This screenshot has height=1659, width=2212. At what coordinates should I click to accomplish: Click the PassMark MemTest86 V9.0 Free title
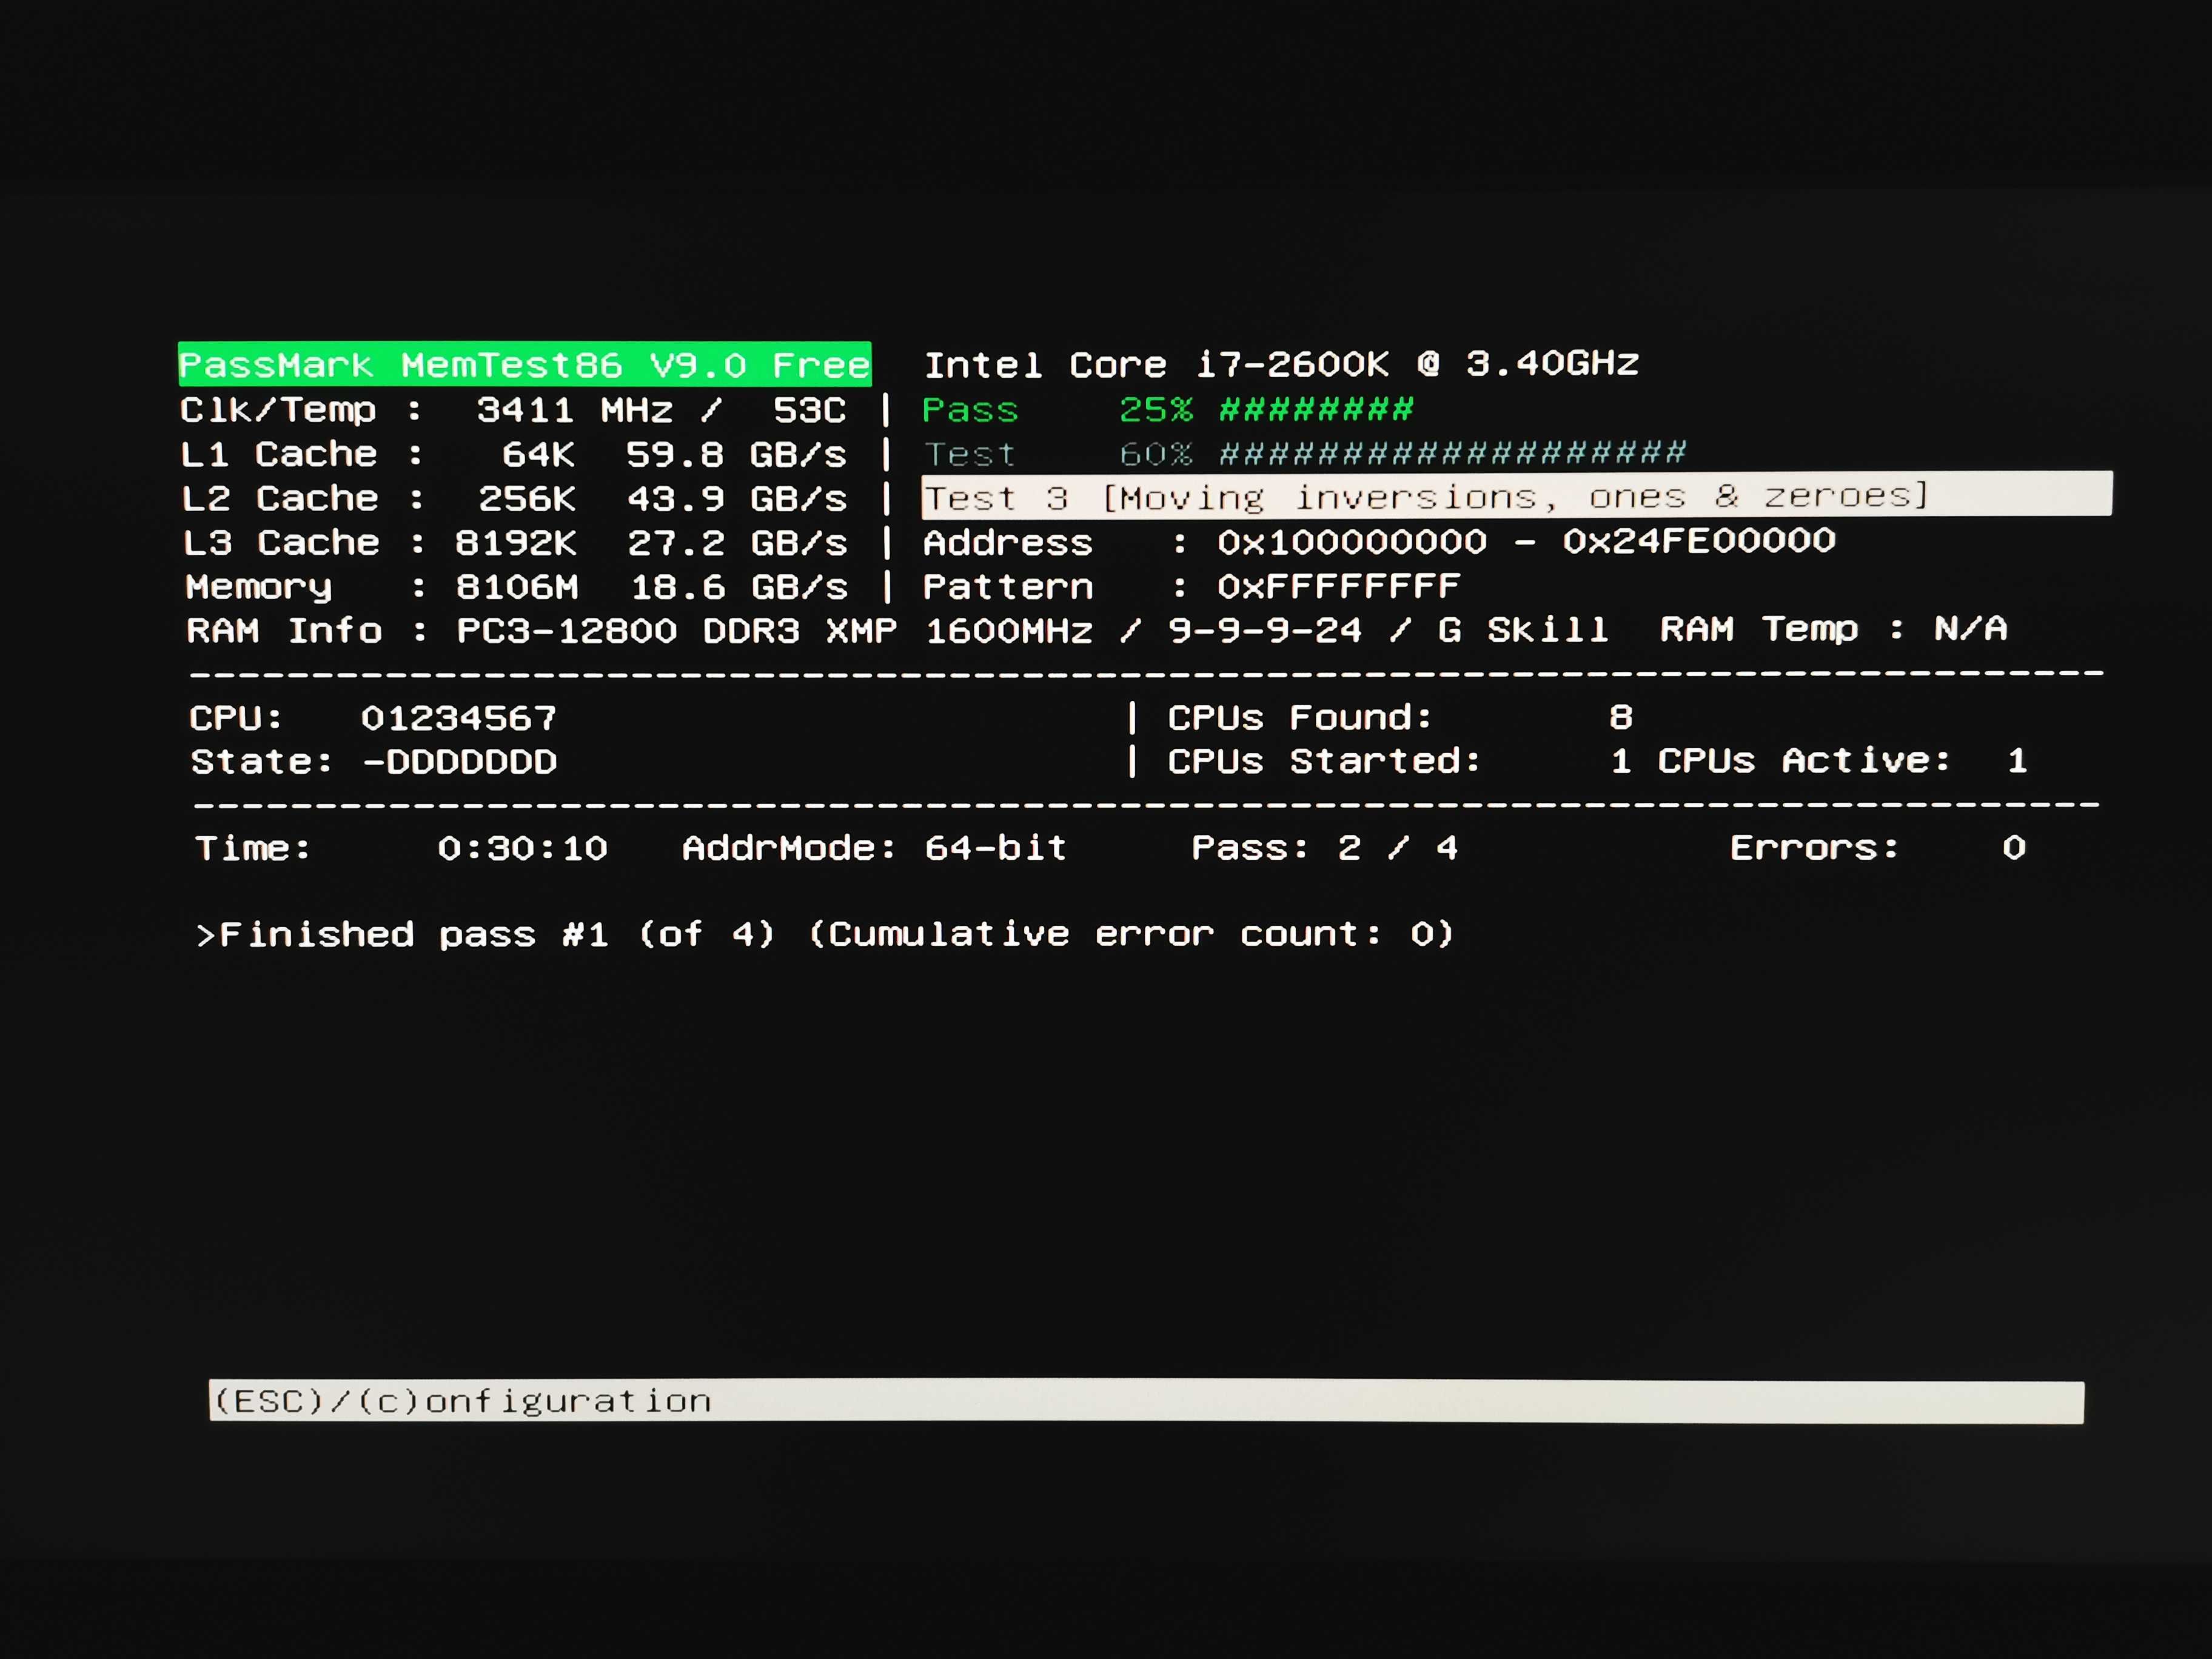click(x=525, y=364)
